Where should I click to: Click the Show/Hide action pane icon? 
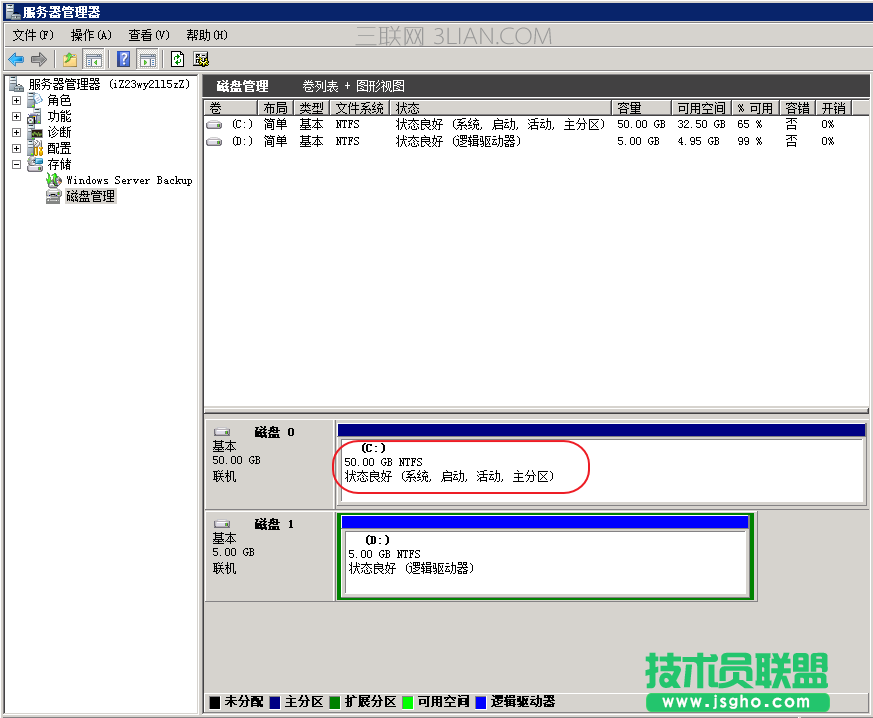pyautogui.click(x=148, y=59)
